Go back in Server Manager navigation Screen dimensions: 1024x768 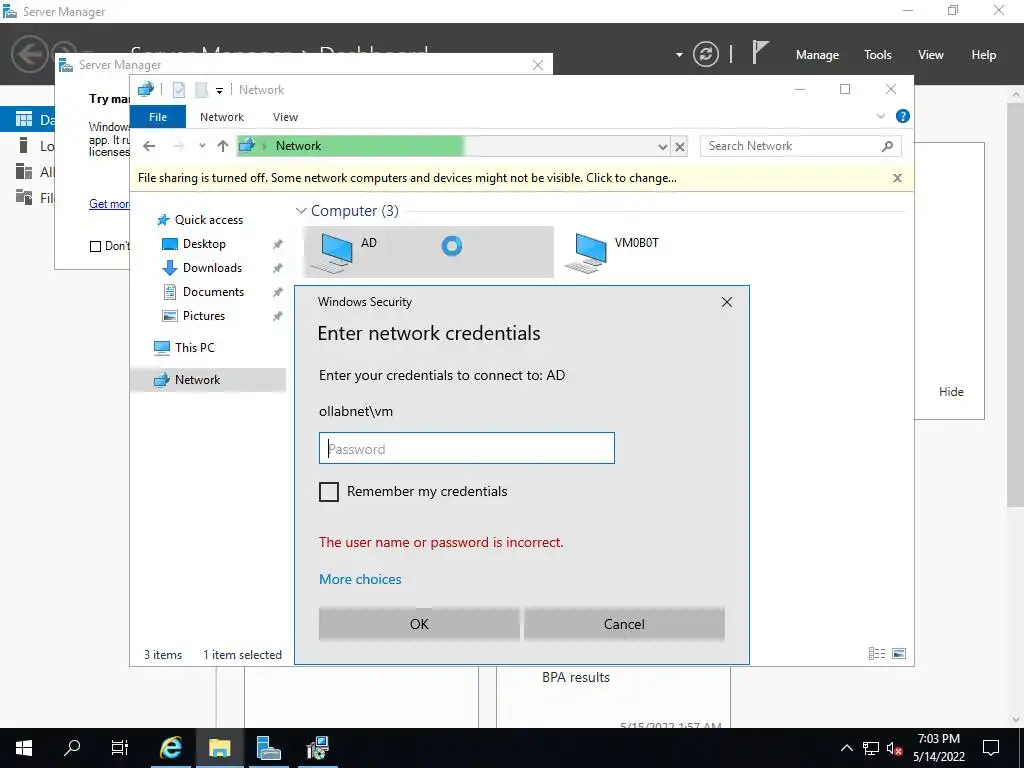click(29, 54)
